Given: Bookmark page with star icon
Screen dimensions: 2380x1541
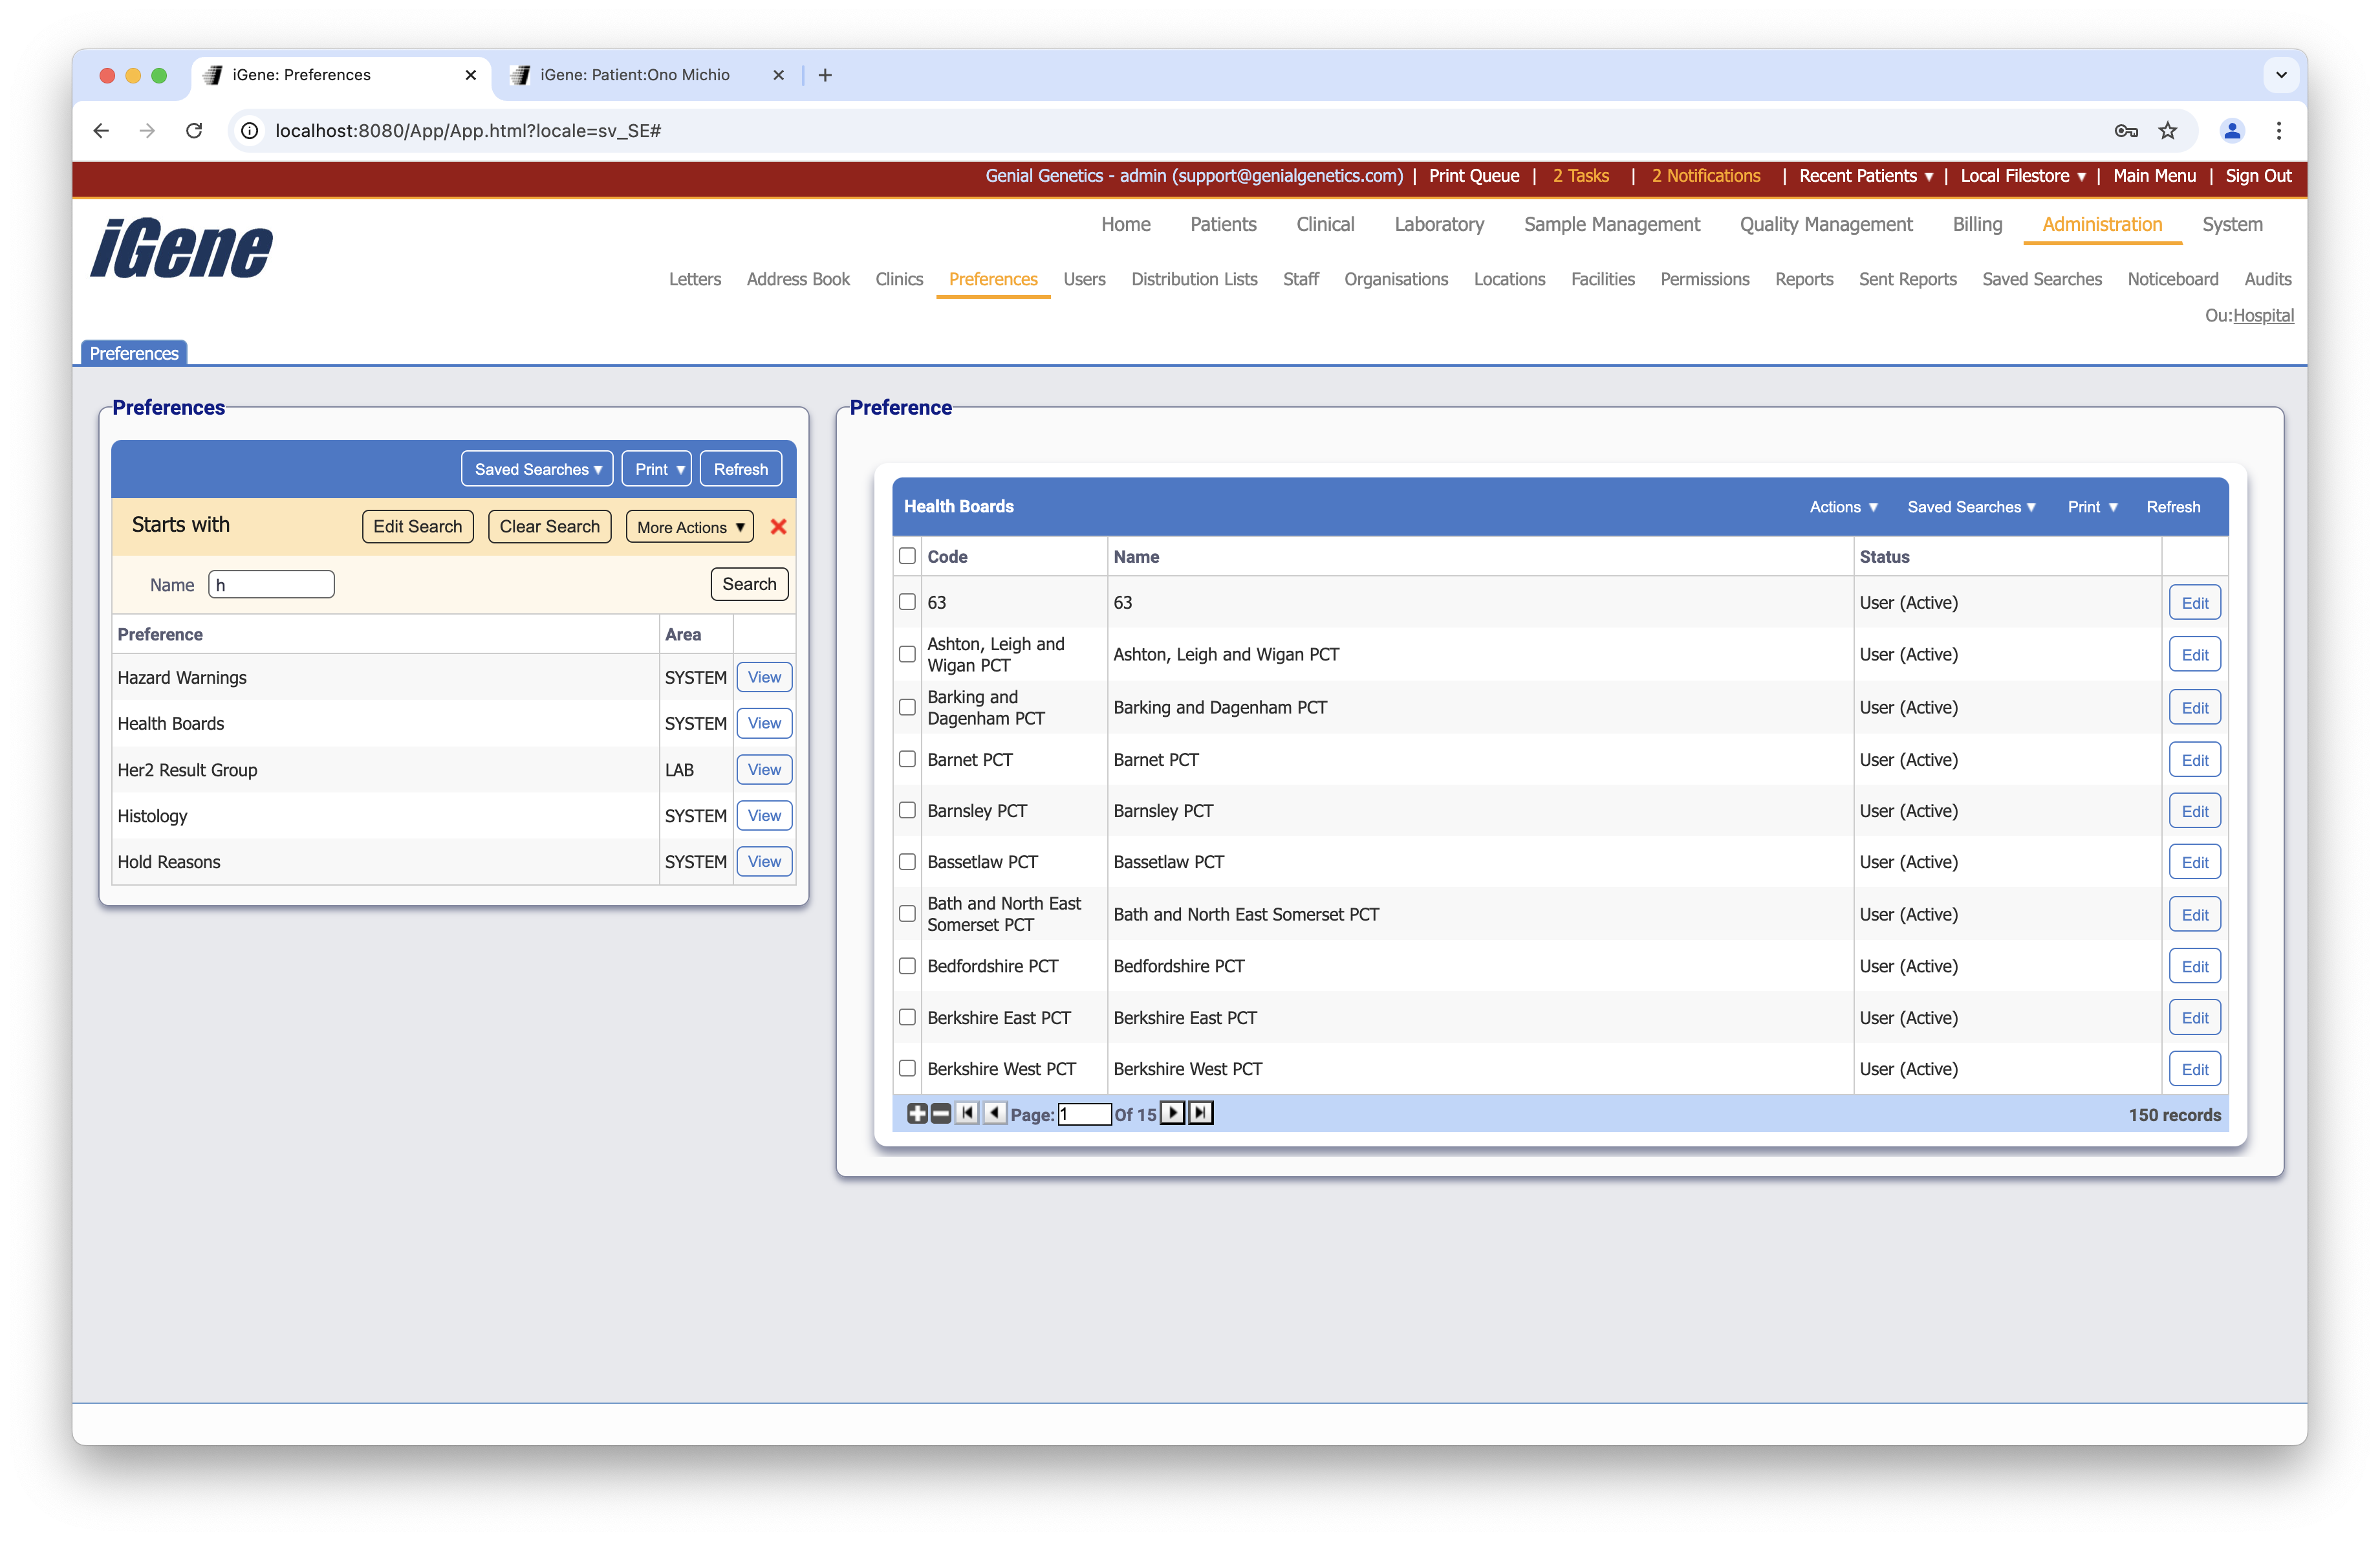Looking at the screenshot, I should coord(2167,131).
